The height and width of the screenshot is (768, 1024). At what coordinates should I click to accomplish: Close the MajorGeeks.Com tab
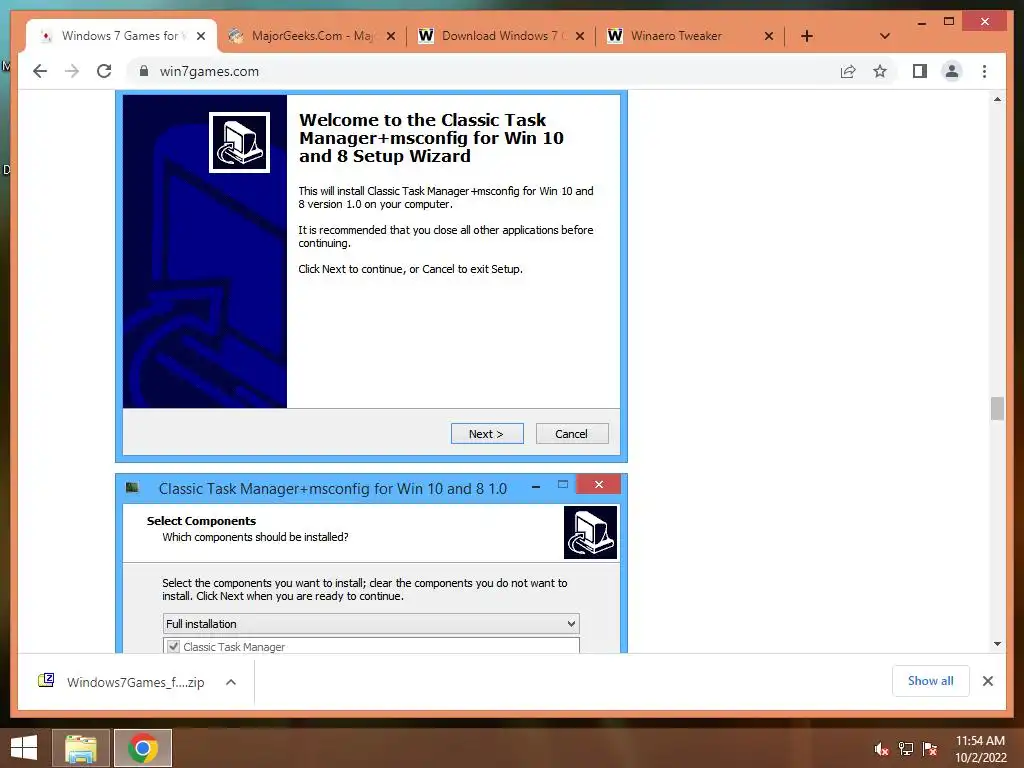click(391, 36)
